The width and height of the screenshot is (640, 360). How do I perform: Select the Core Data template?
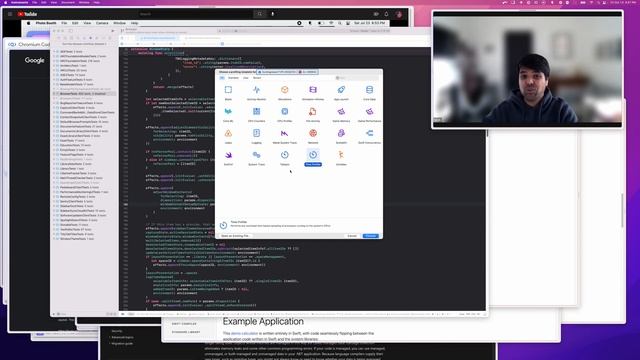[369, 93]
